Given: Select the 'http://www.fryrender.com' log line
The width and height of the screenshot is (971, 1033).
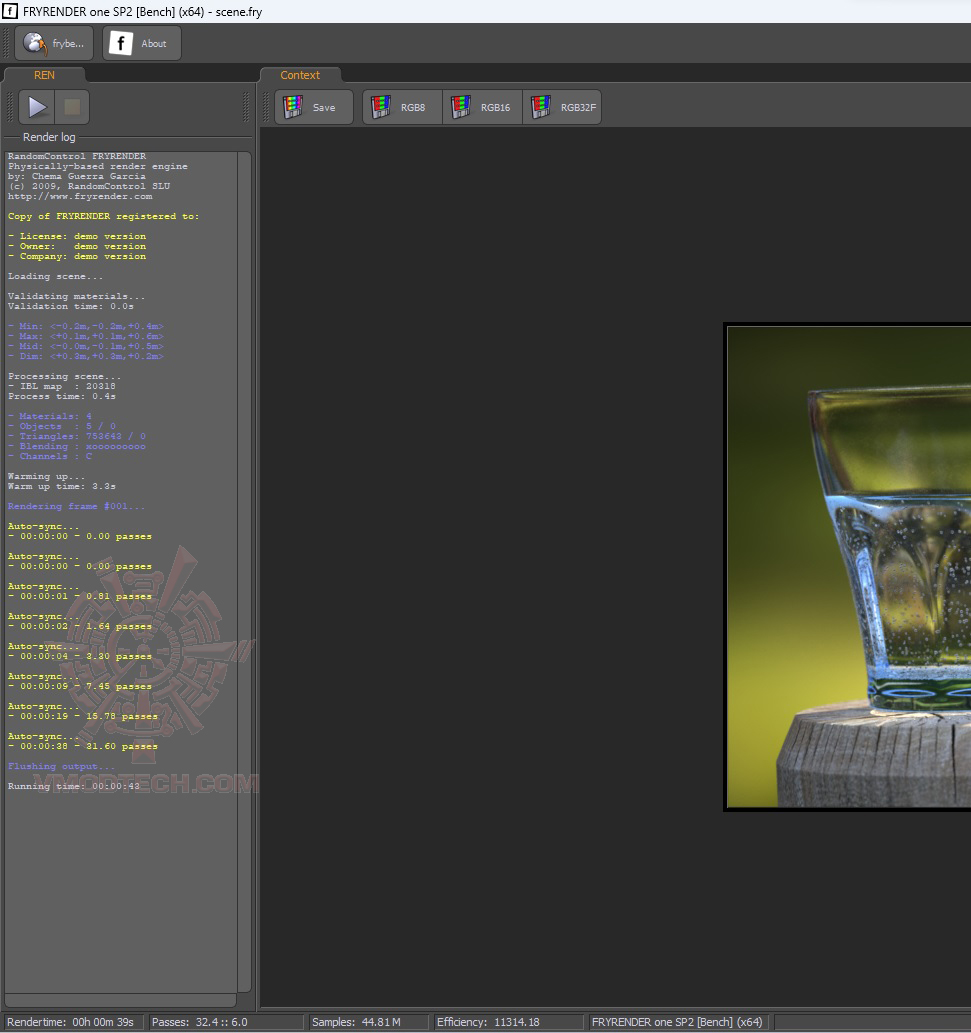Looking at the screenshot, I should point(80,196).
